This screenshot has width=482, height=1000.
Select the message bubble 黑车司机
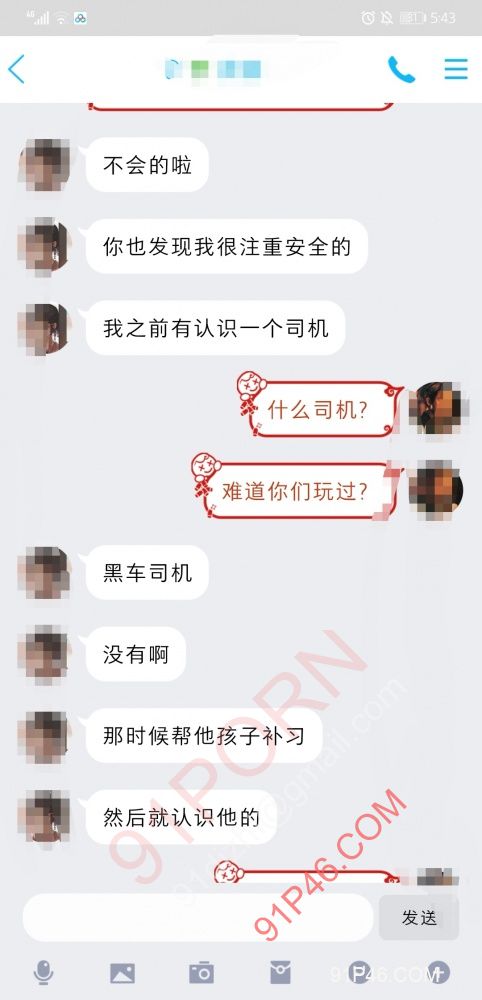tap(147, 573)
